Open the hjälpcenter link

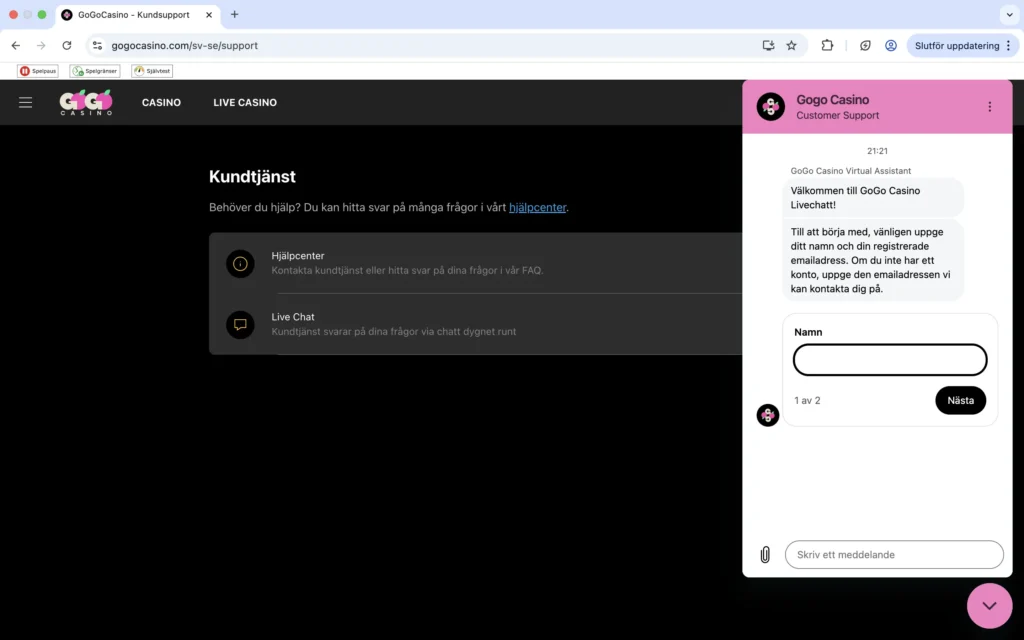538,207
